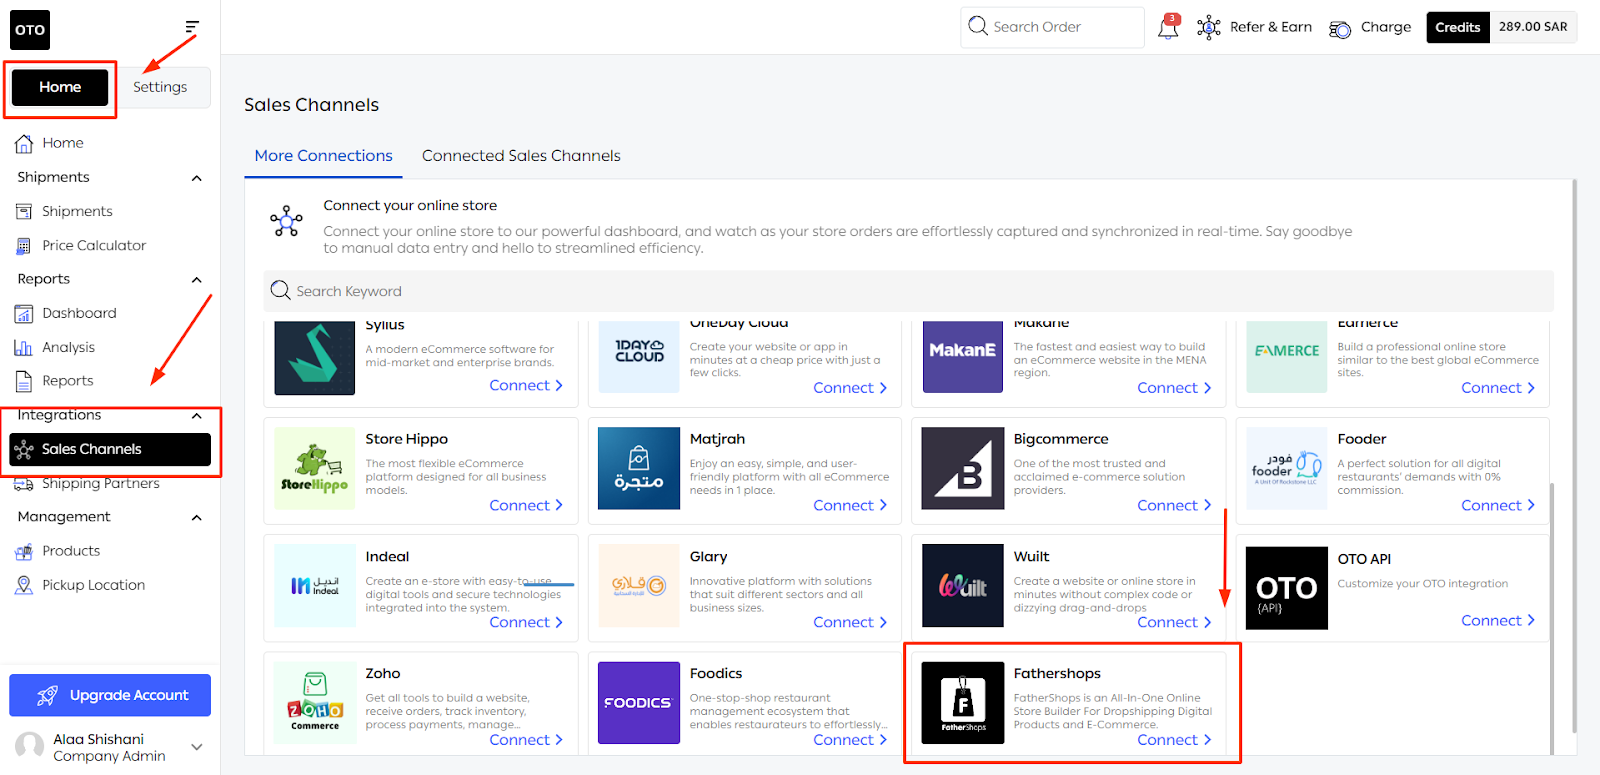Open the notifications bell
This screenshot has width=1600, height=775.
click(1168, 27)
